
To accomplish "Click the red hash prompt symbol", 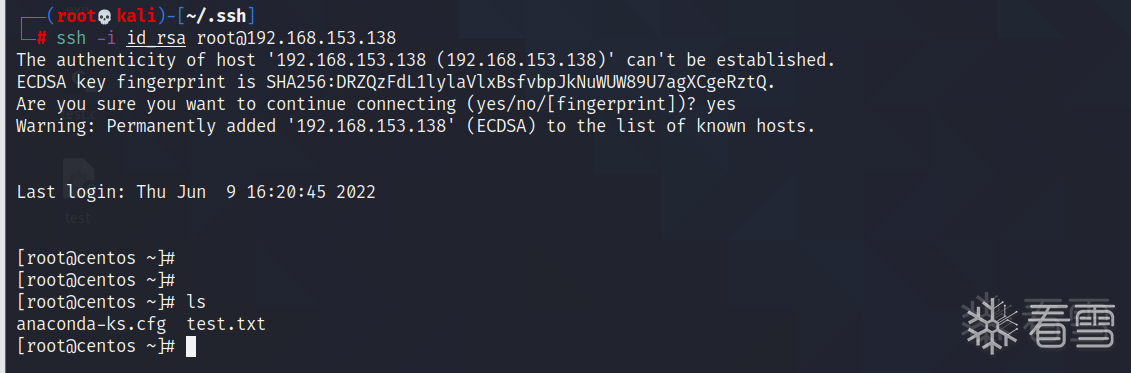I will 42,38.
